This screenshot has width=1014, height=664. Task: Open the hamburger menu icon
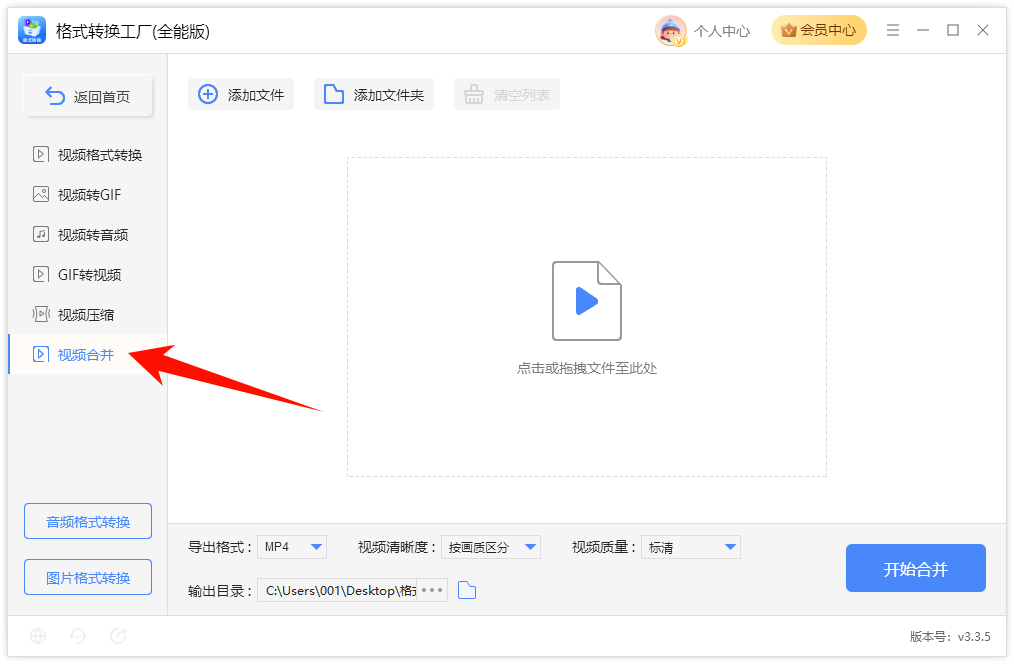pos(892,30)
